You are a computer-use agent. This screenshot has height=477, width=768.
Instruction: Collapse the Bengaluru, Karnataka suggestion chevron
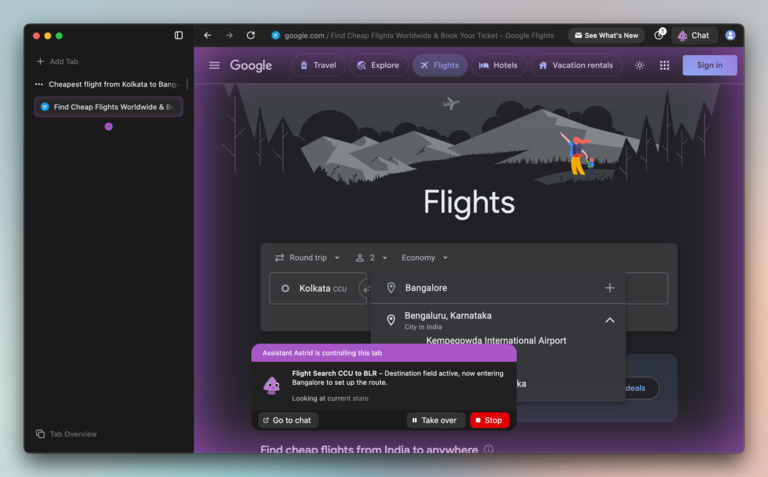609,320
